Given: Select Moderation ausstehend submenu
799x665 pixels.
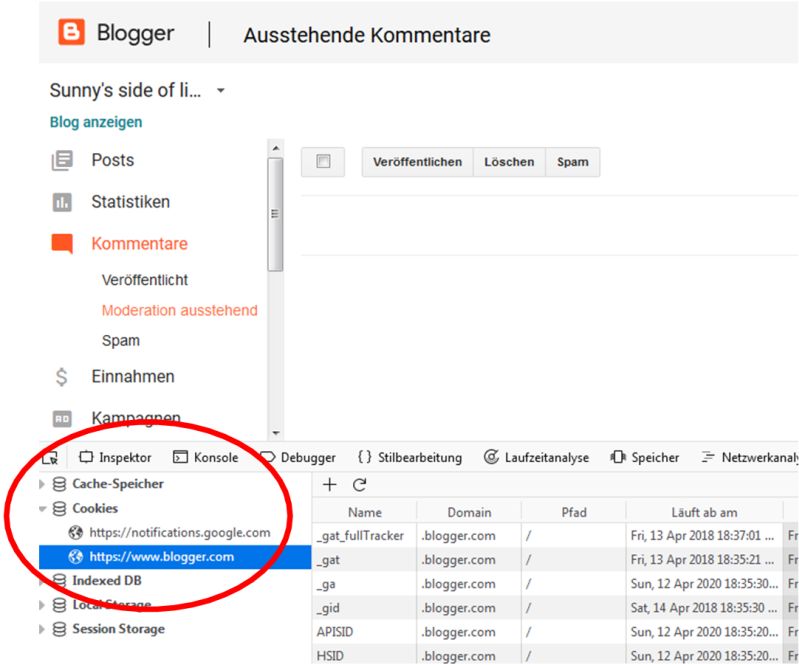Looking at the screenshot, I should (179, 310).
